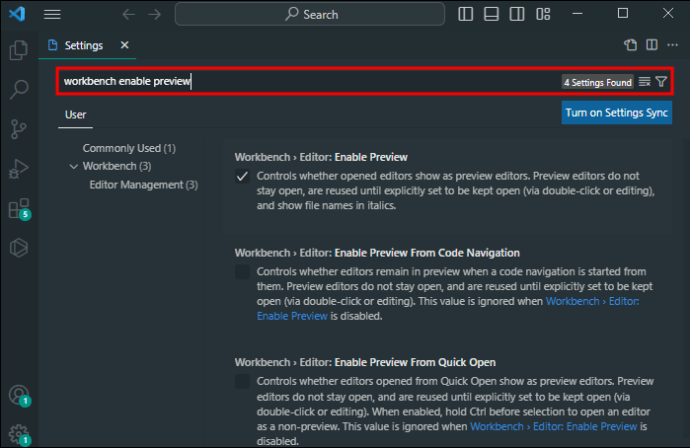690x448 pixels.
Task: Open the Explorer view in activity bar
Action: tap(18, 50)
